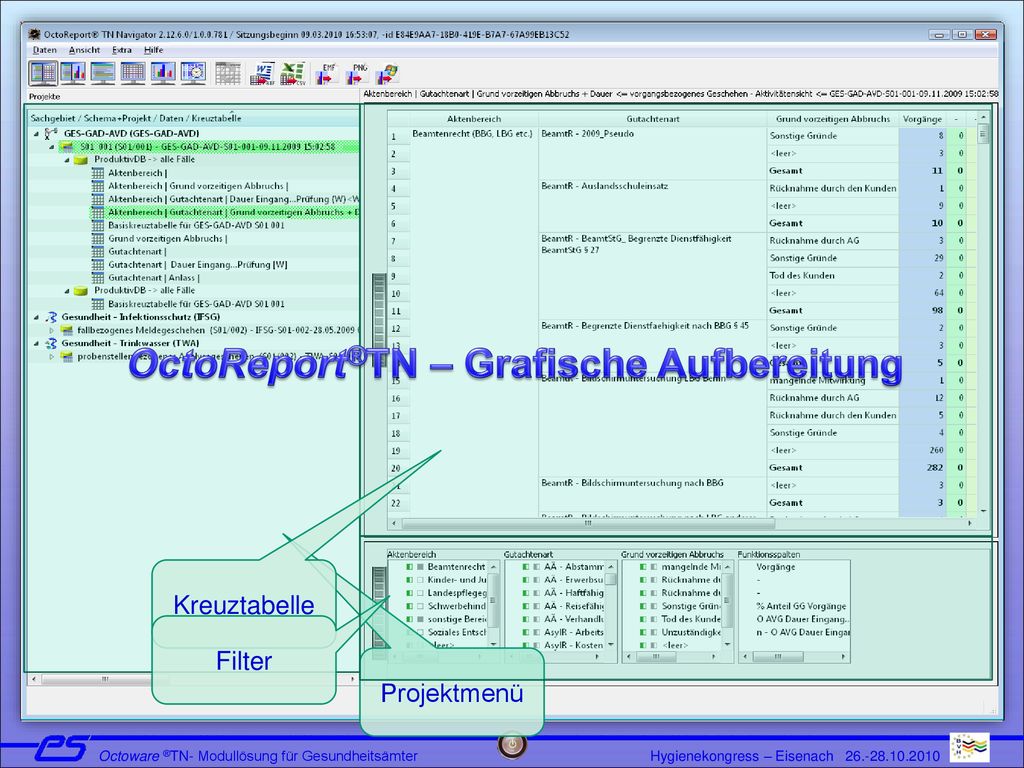
Task: Select the monitor icon with chart and table
Action: [73, 73]
